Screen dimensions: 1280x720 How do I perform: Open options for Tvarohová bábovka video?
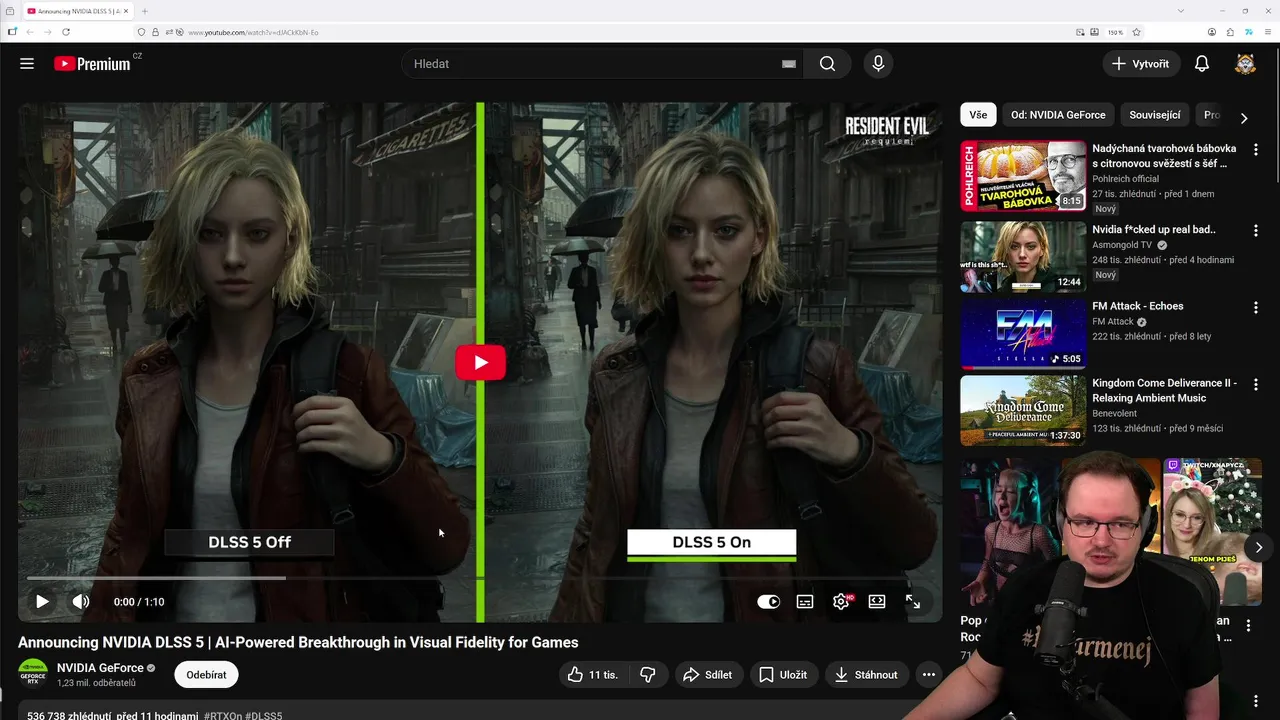coord(1256,150)
